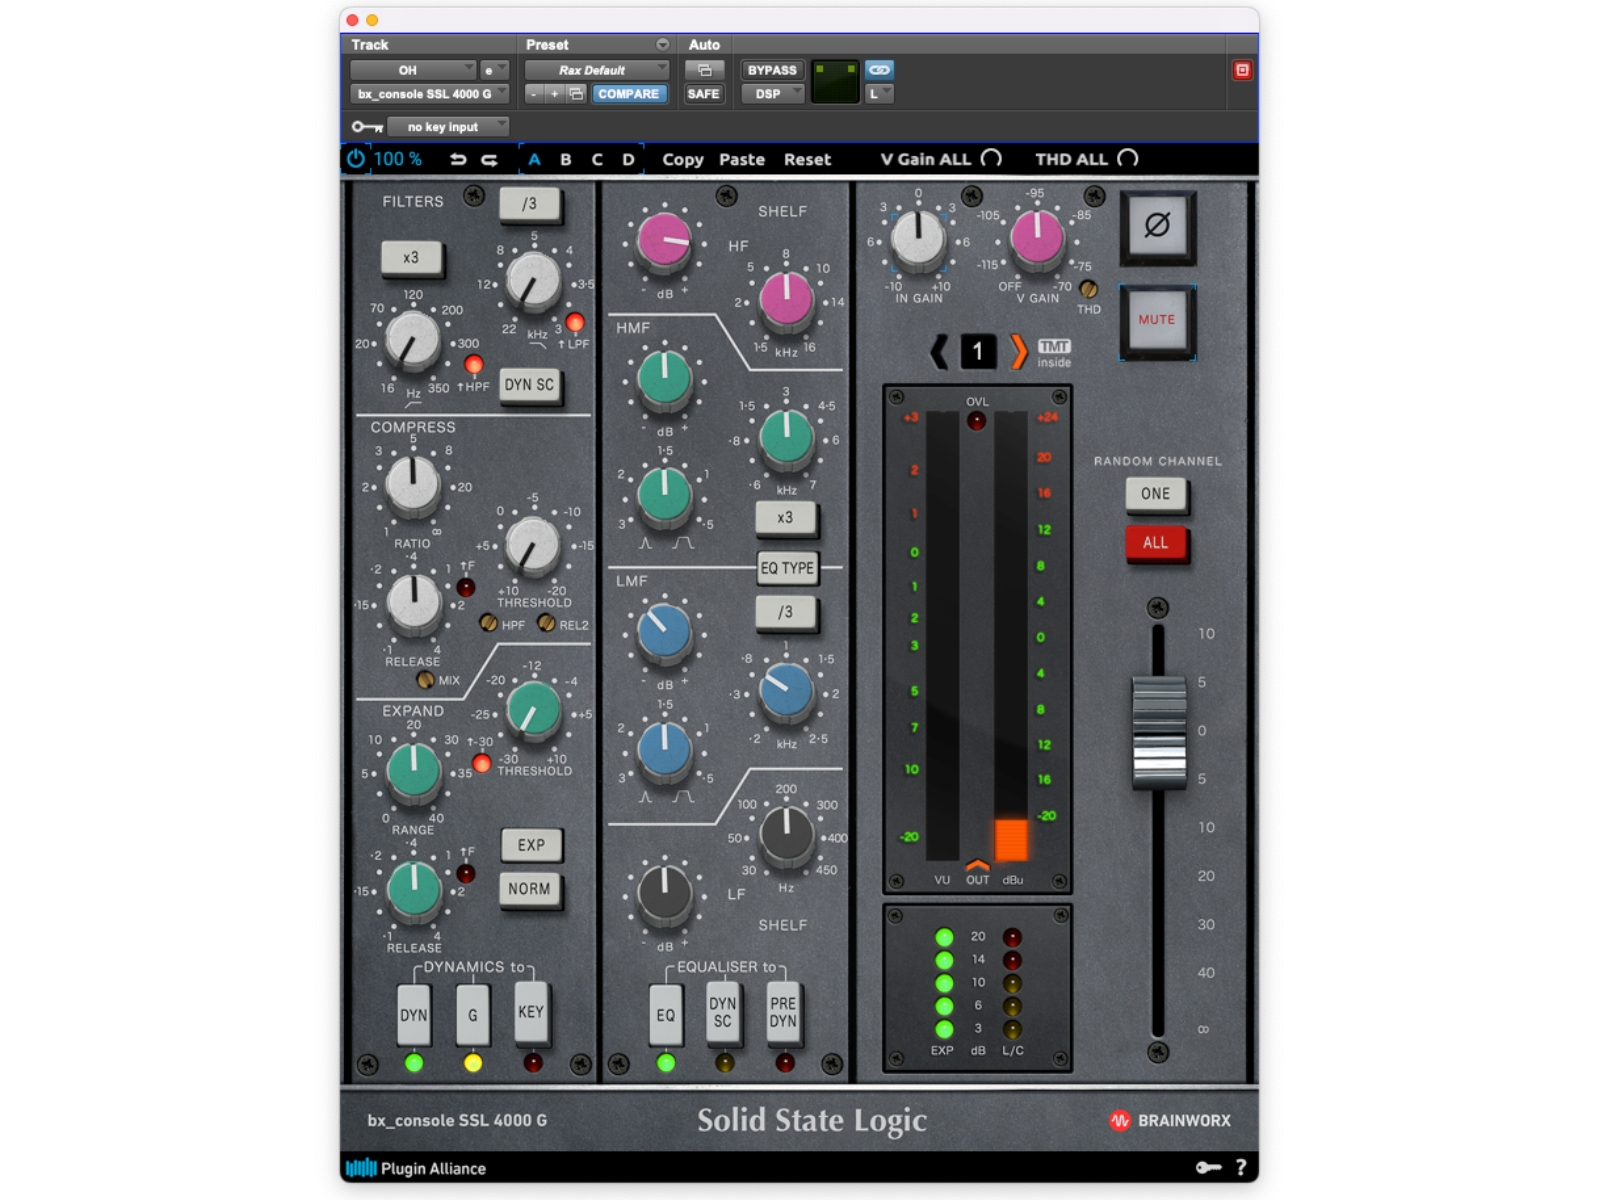Click the IN GAIN knob
This screenshot has width=1600, height=1200.
click(918, 239)
